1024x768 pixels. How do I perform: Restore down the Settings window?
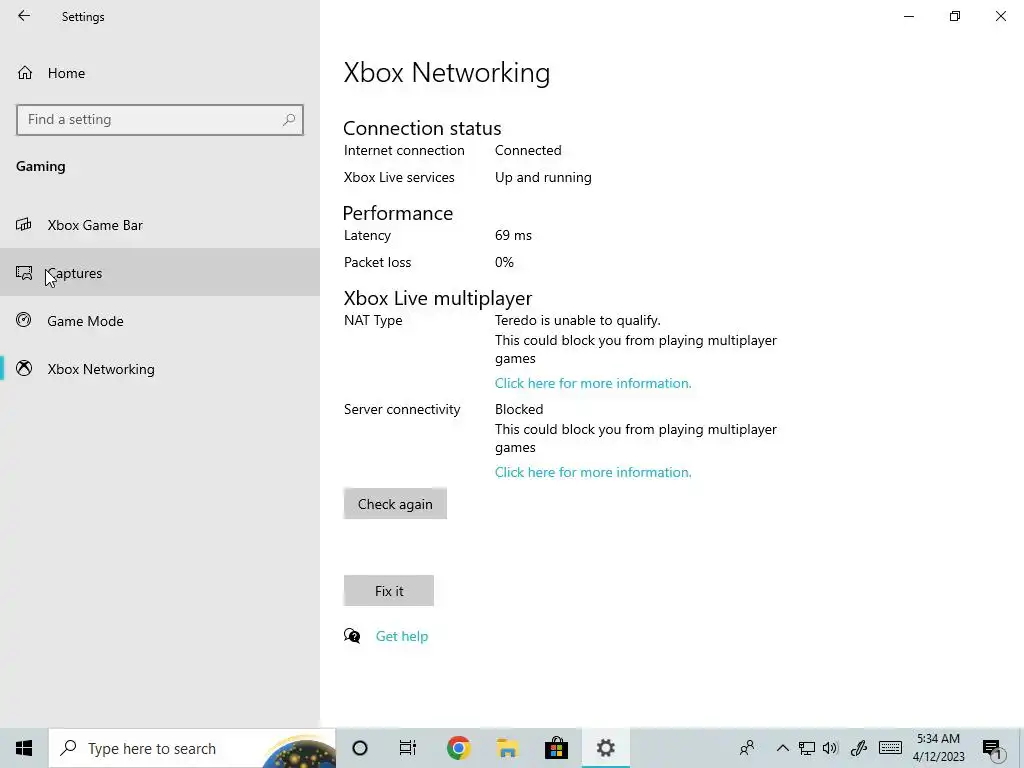(955, 16)
